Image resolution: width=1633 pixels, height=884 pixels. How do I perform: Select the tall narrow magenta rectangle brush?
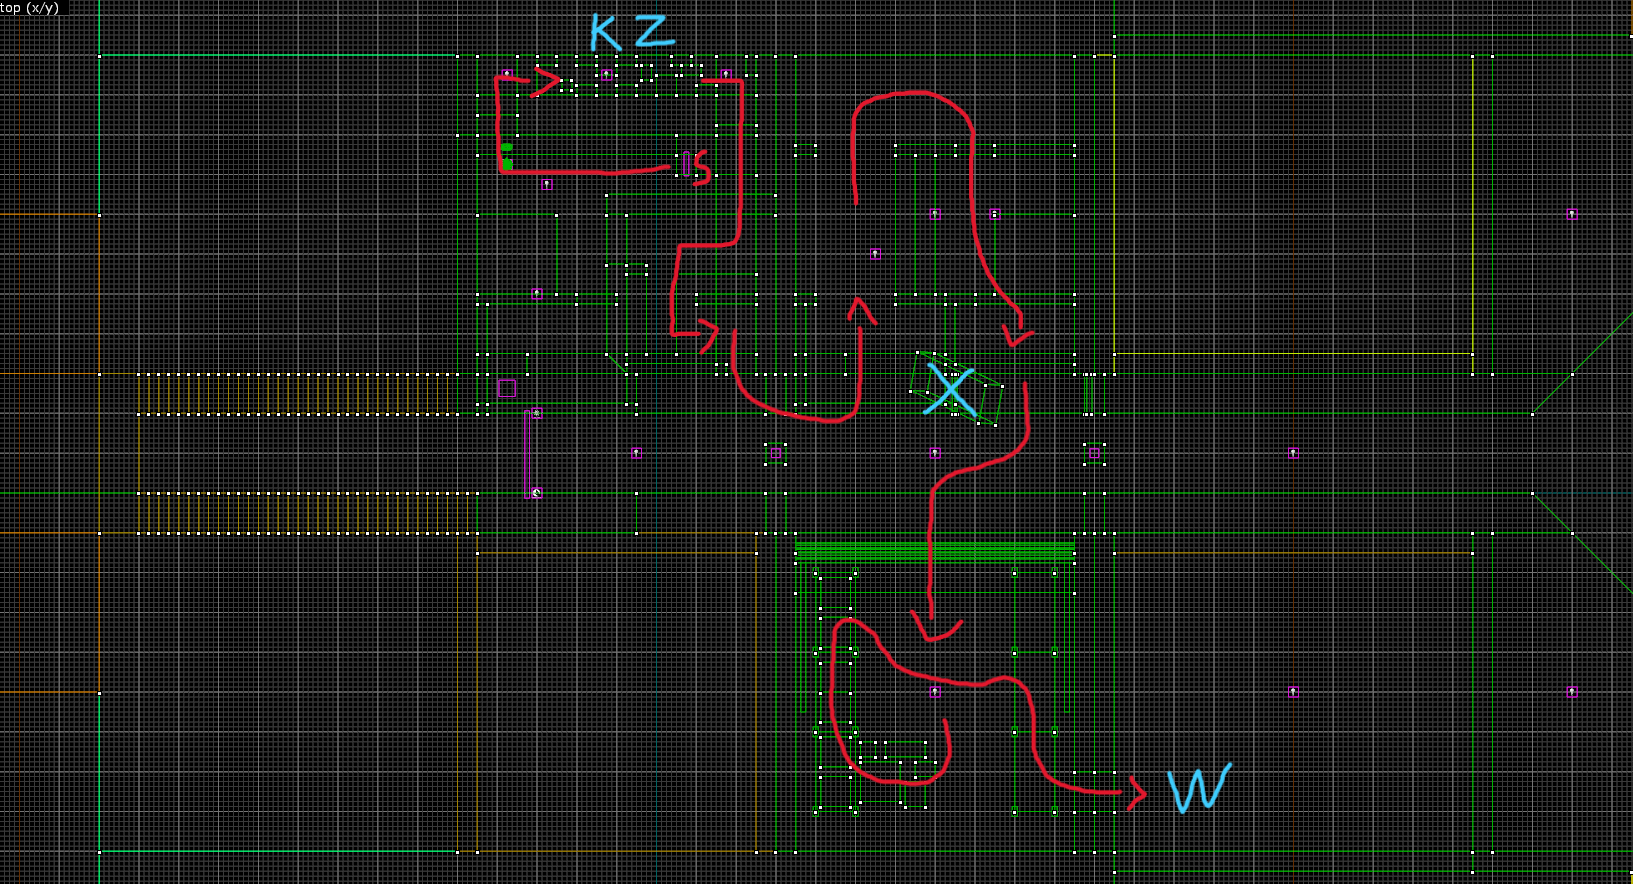click(526, 453)
